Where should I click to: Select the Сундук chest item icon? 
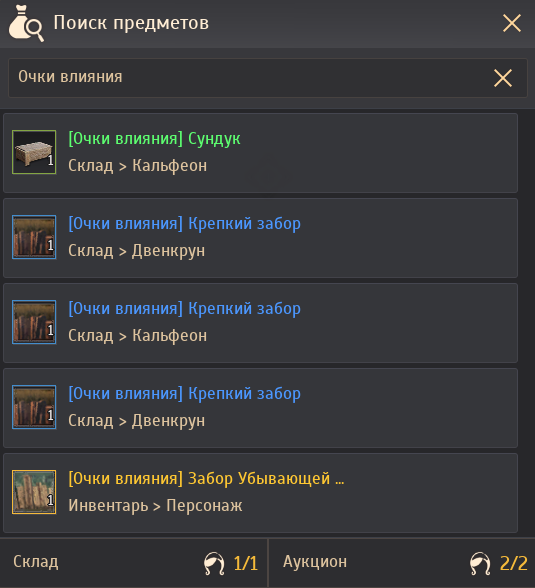34,152
